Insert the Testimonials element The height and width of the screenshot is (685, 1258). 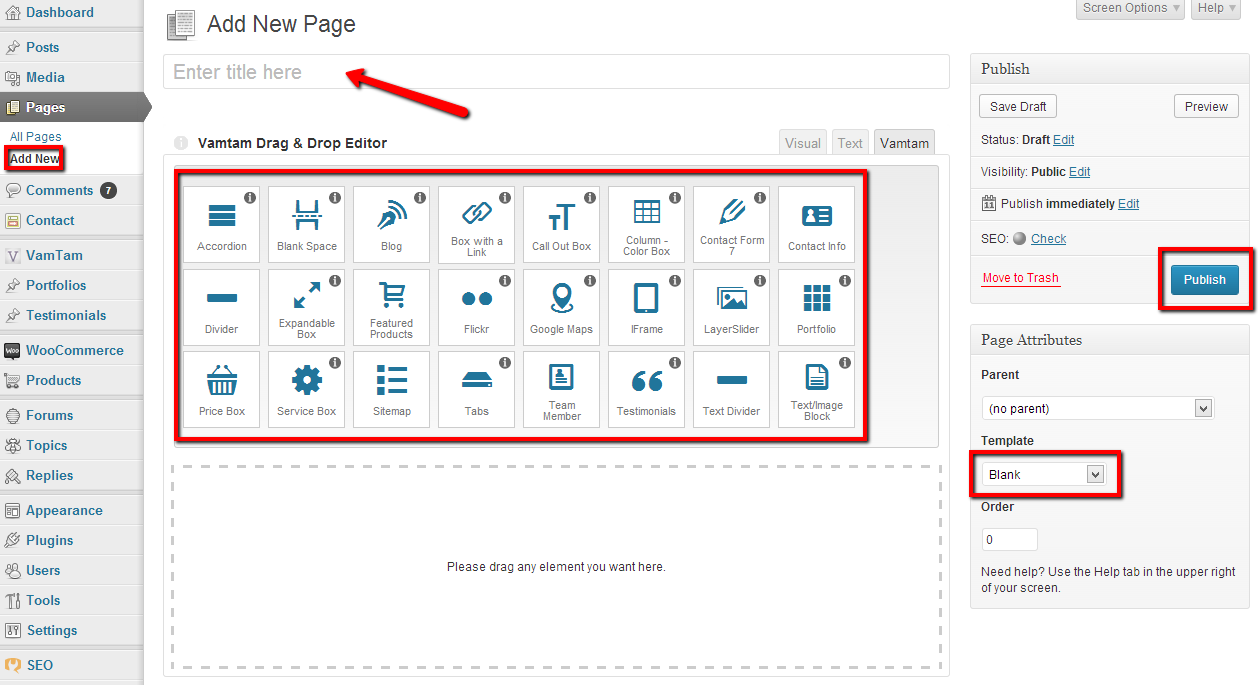[x=647, y=389]
